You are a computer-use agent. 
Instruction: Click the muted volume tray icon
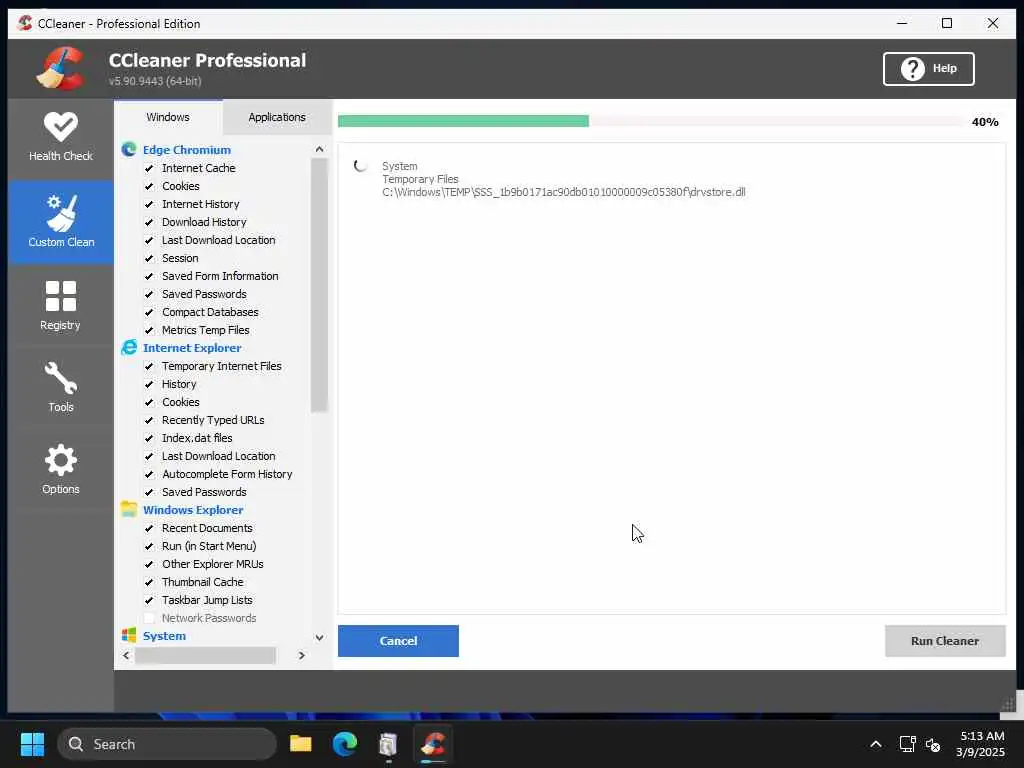click(x=933, y=744)
